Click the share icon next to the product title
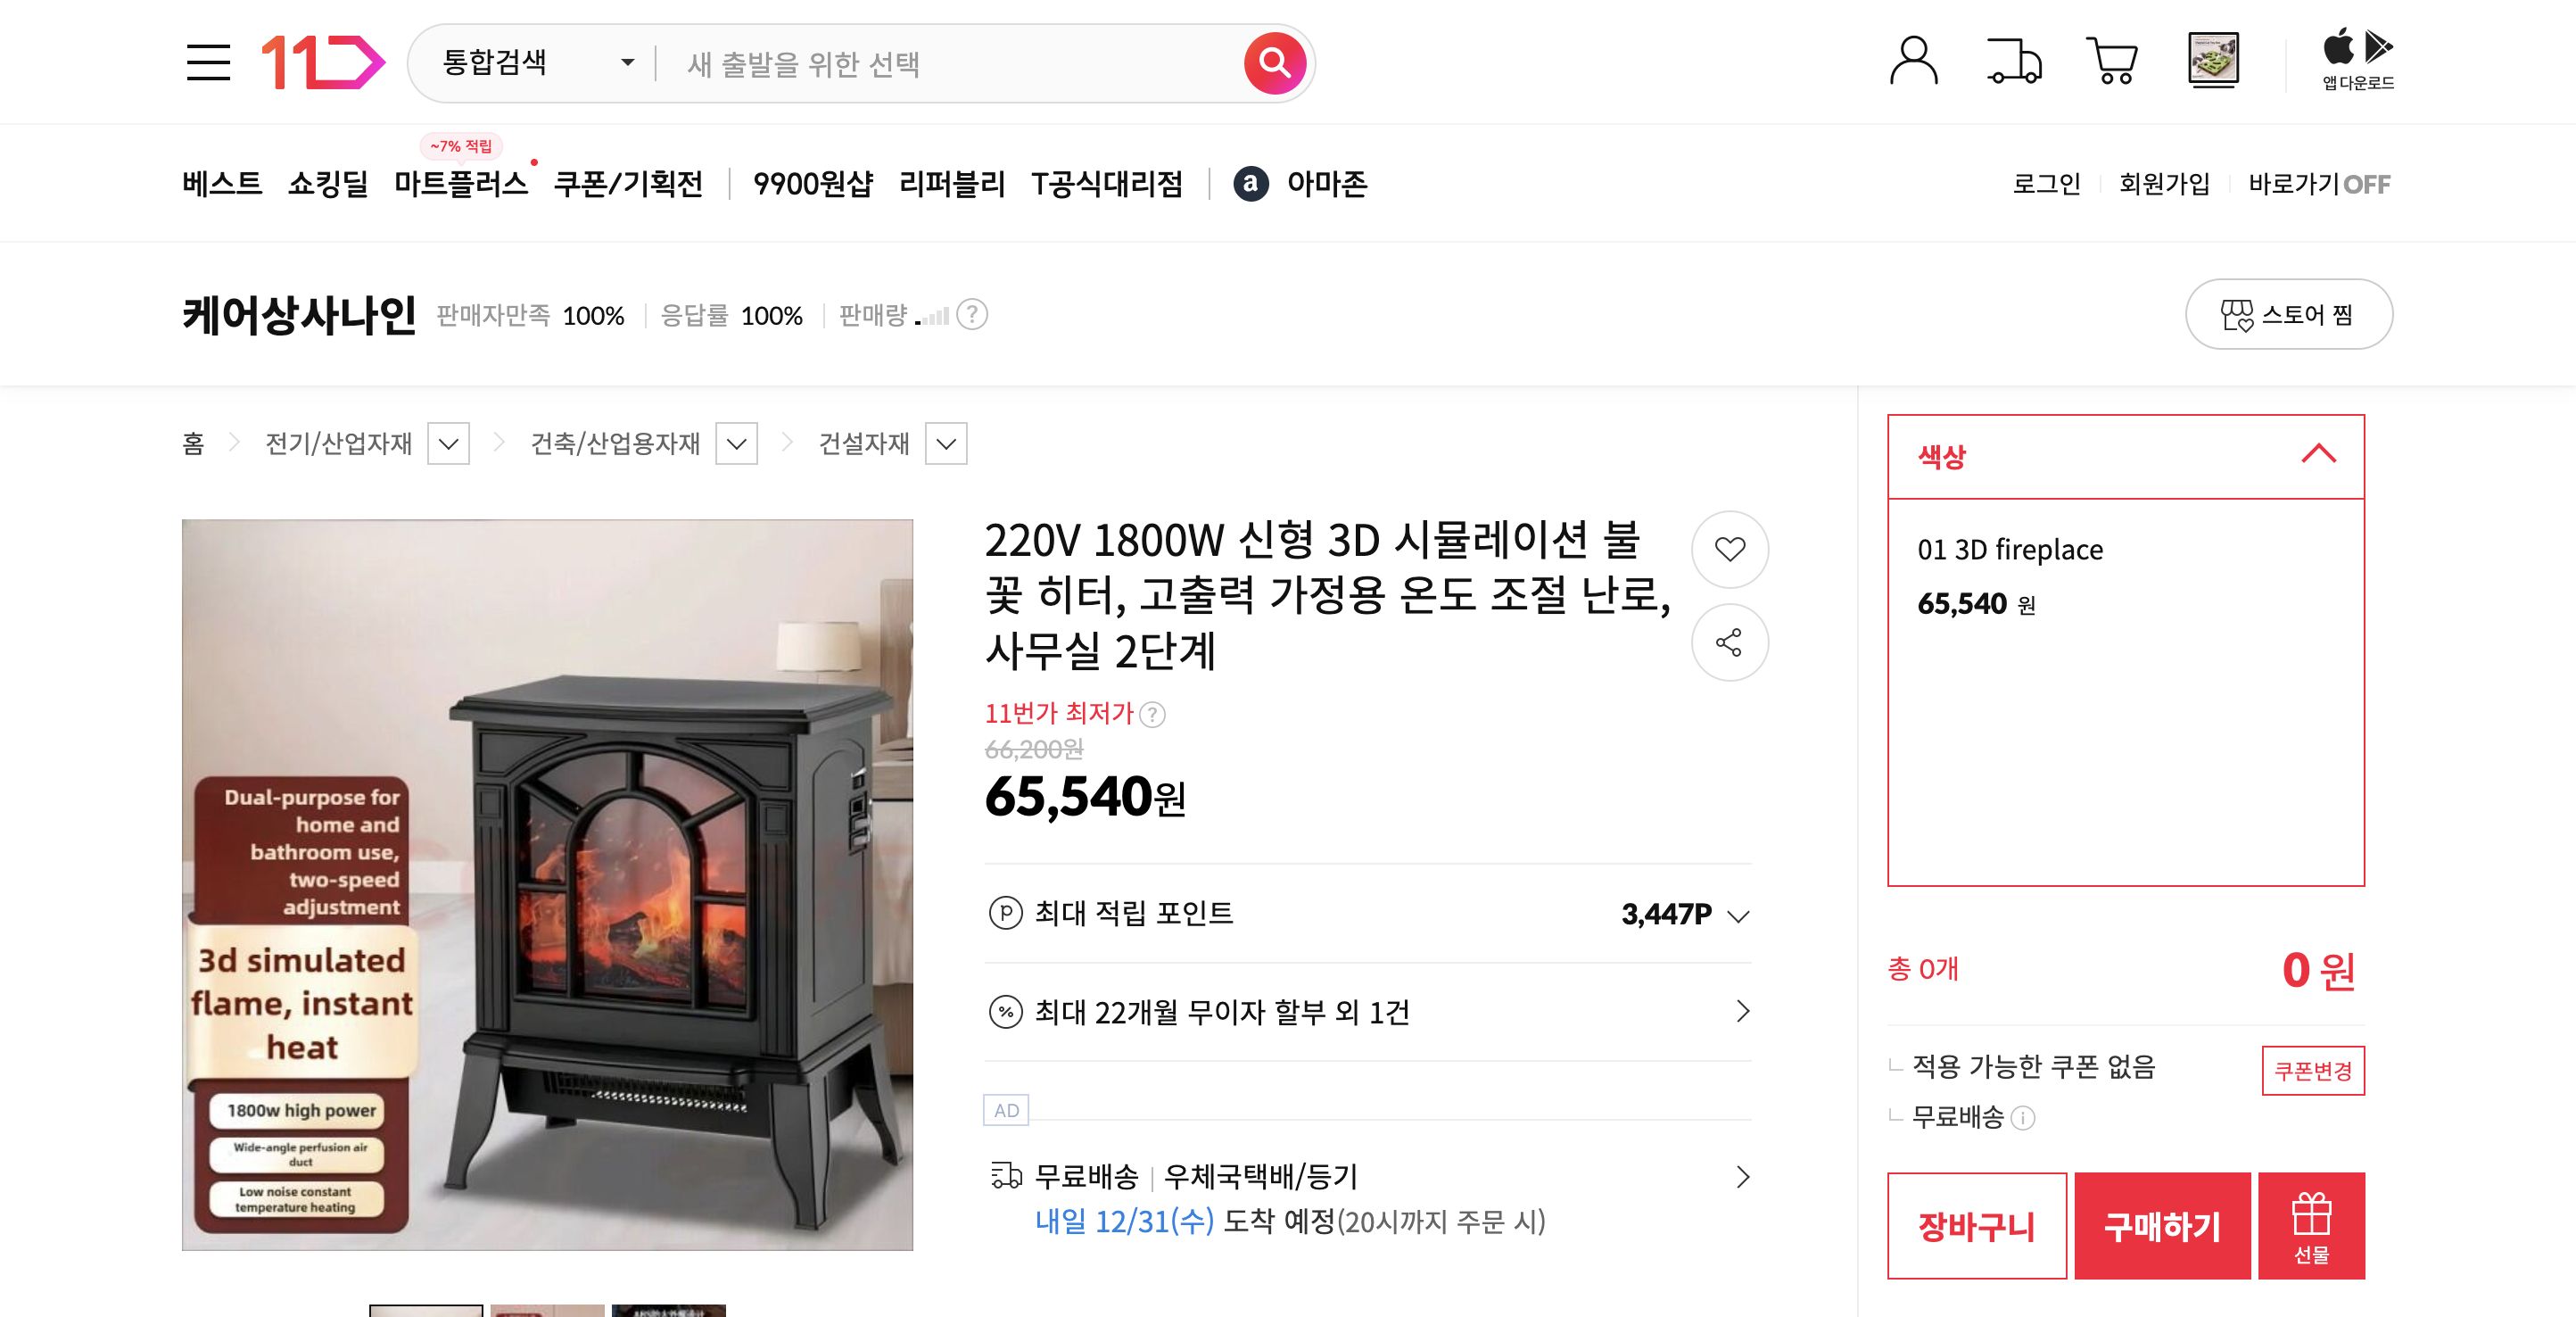The width and height of the screenshot is (2576, 1317). click(1729, 643)
